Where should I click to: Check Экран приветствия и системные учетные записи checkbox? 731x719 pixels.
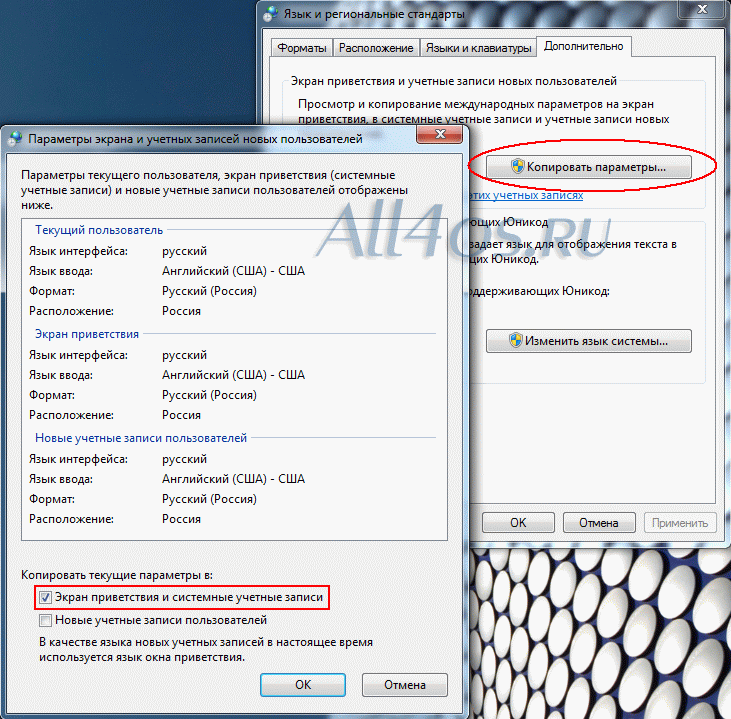45,597
